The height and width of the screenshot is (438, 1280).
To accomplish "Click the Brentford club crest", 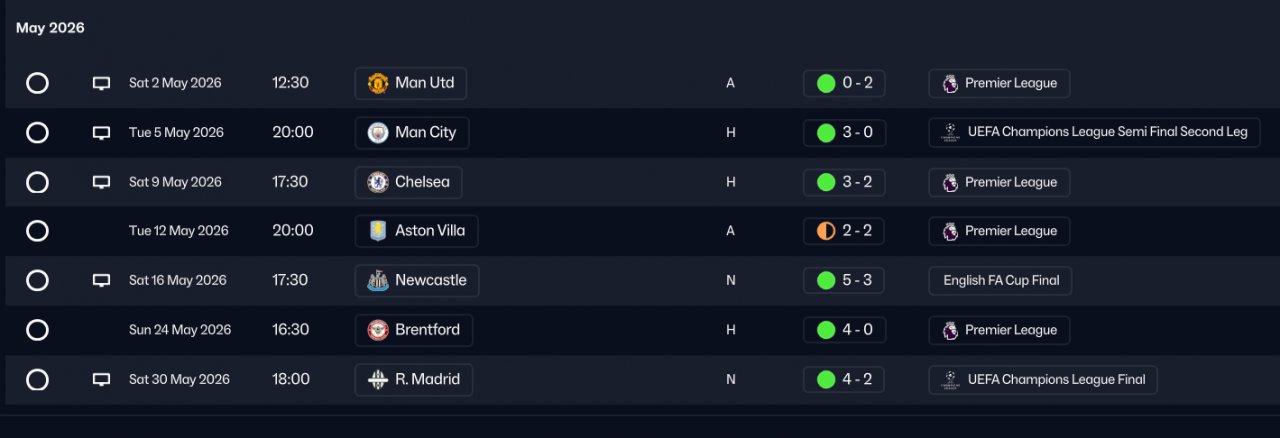I will (378, 330).
